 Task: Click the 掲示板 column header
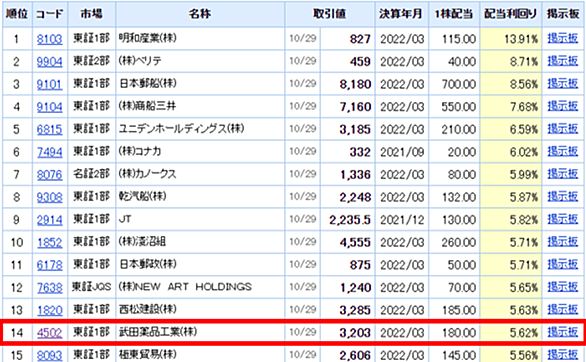[x=563, y=14]
